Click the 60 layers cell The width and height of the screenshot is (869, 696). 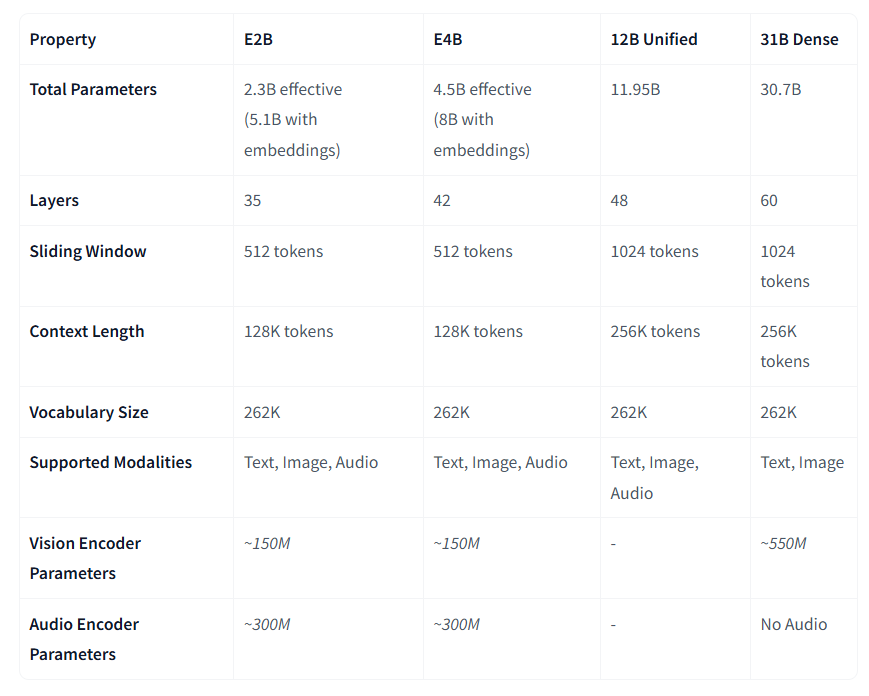[769, 201]
